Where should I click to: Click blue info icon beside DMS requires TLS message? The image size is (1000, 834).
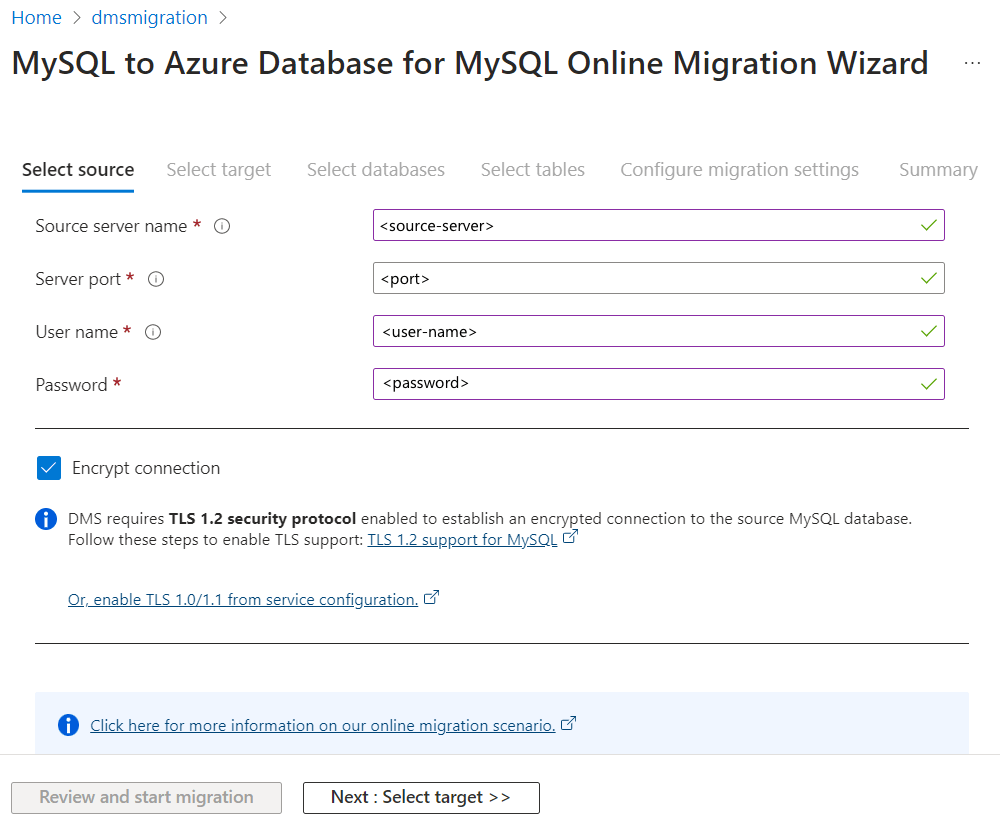click(46, 519)
